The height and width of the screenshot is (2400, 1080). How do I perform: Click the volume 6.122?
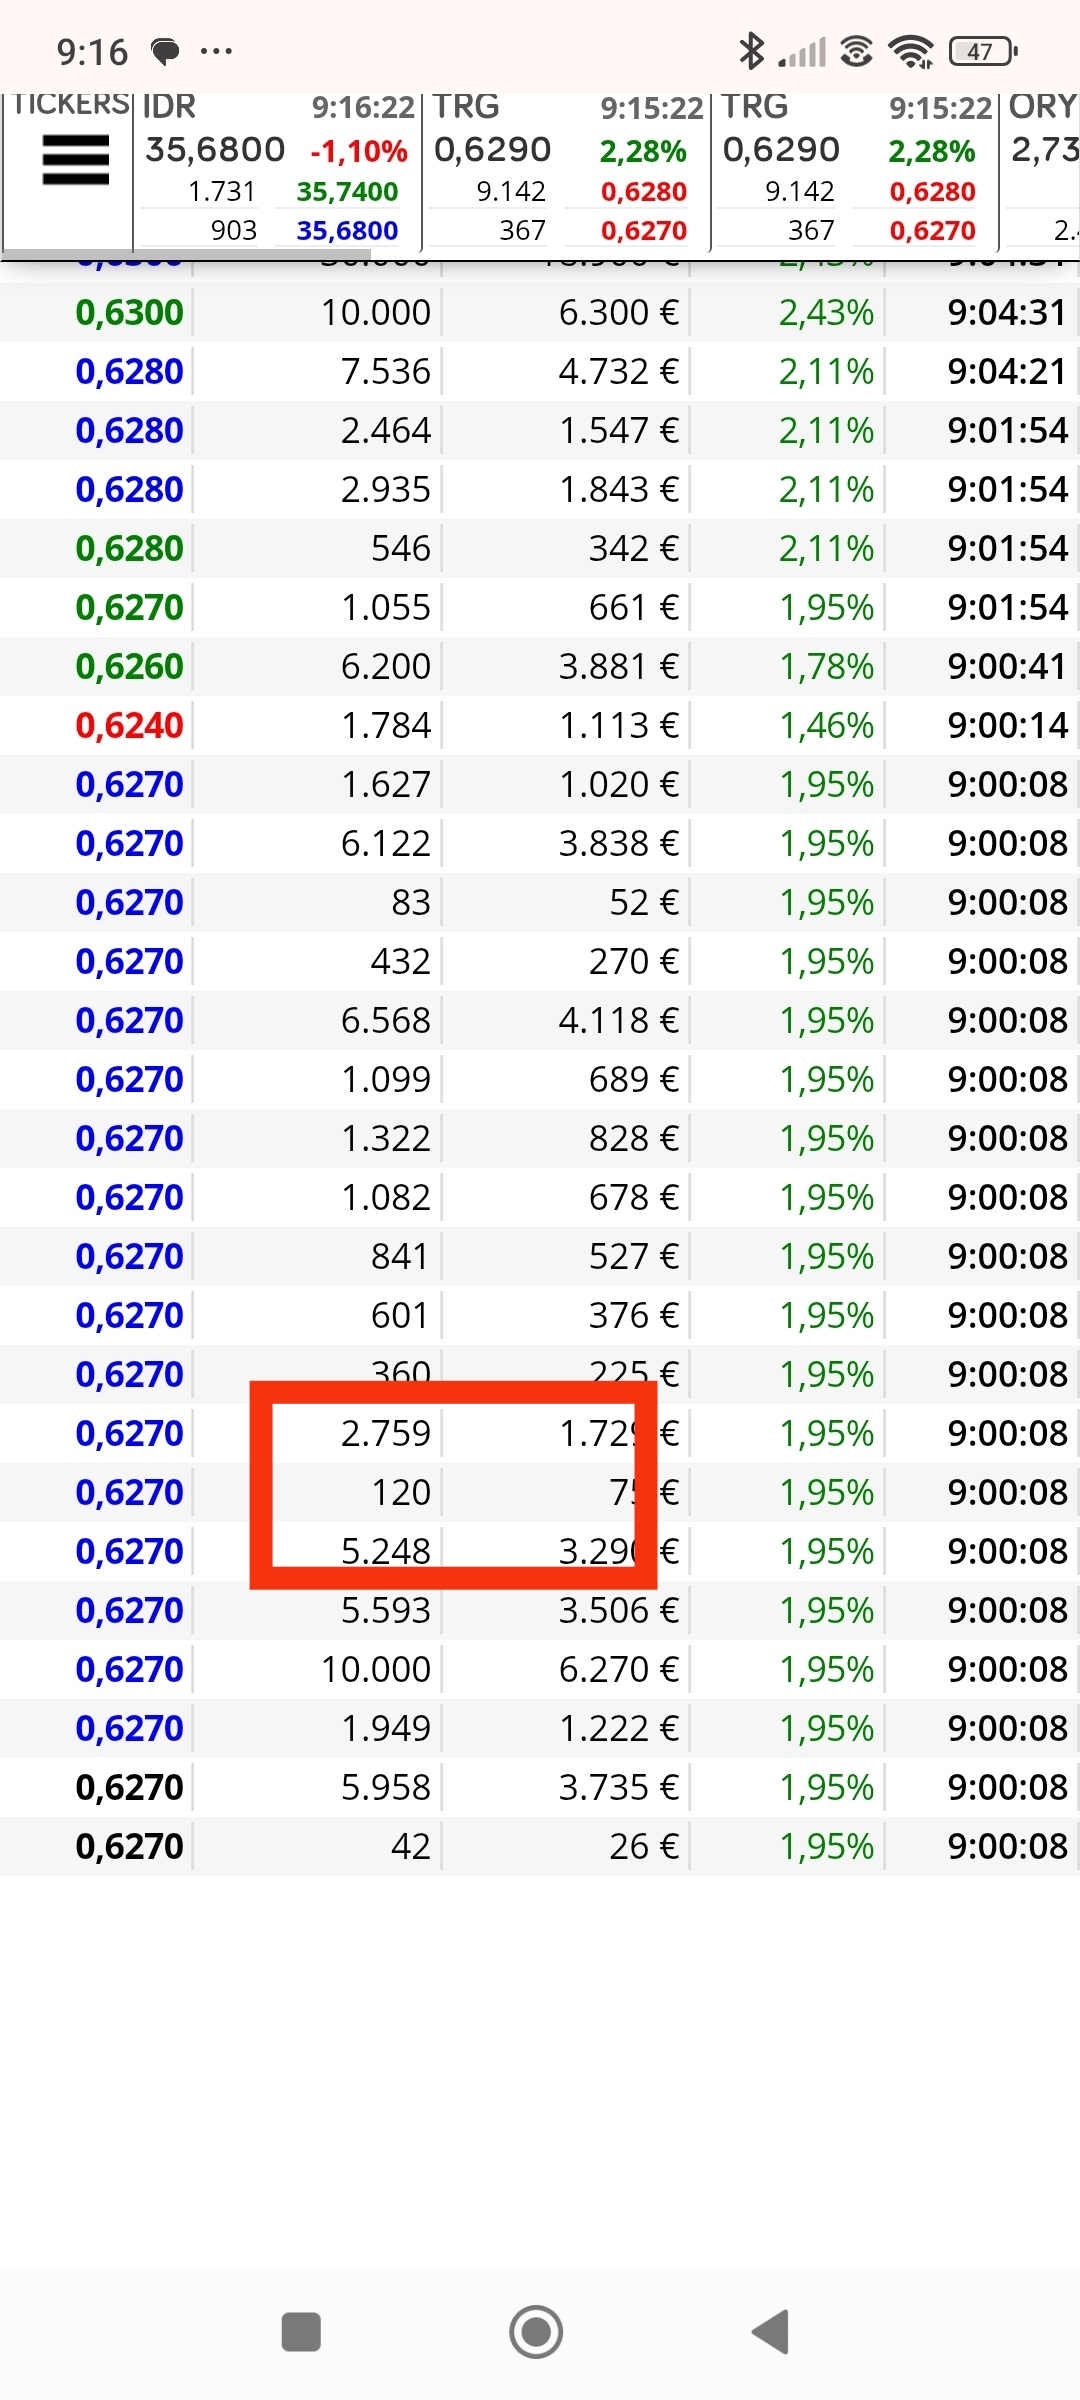(386, 844)
